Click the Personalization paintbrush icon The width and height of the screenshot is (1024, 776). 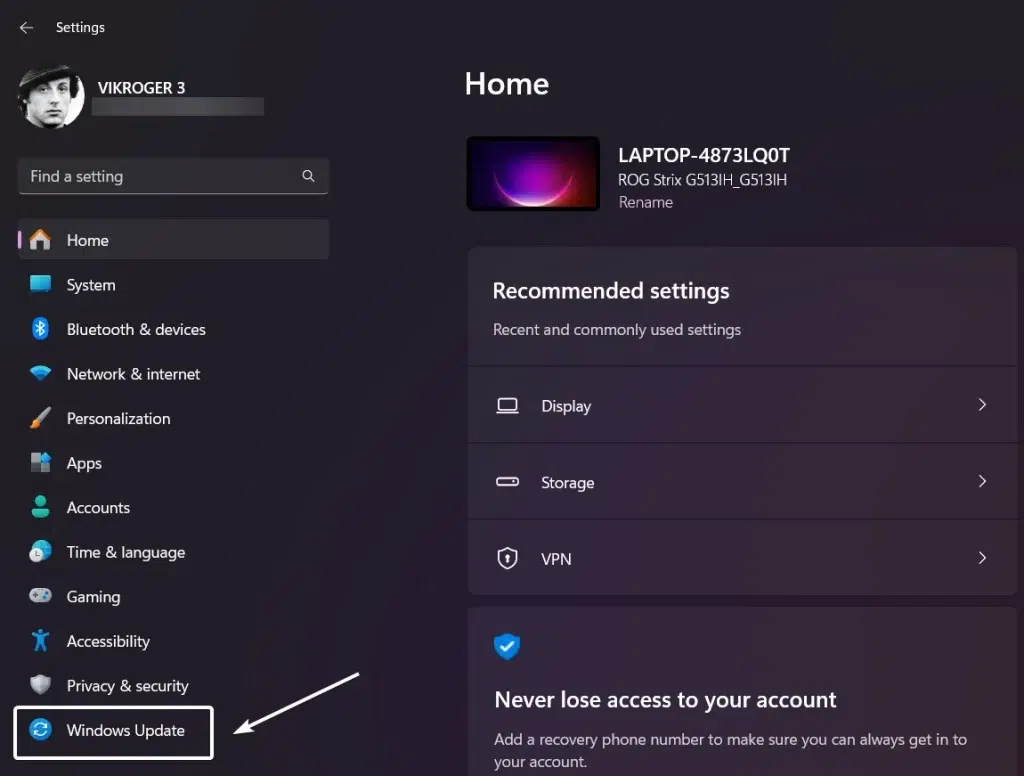[40, 418]
